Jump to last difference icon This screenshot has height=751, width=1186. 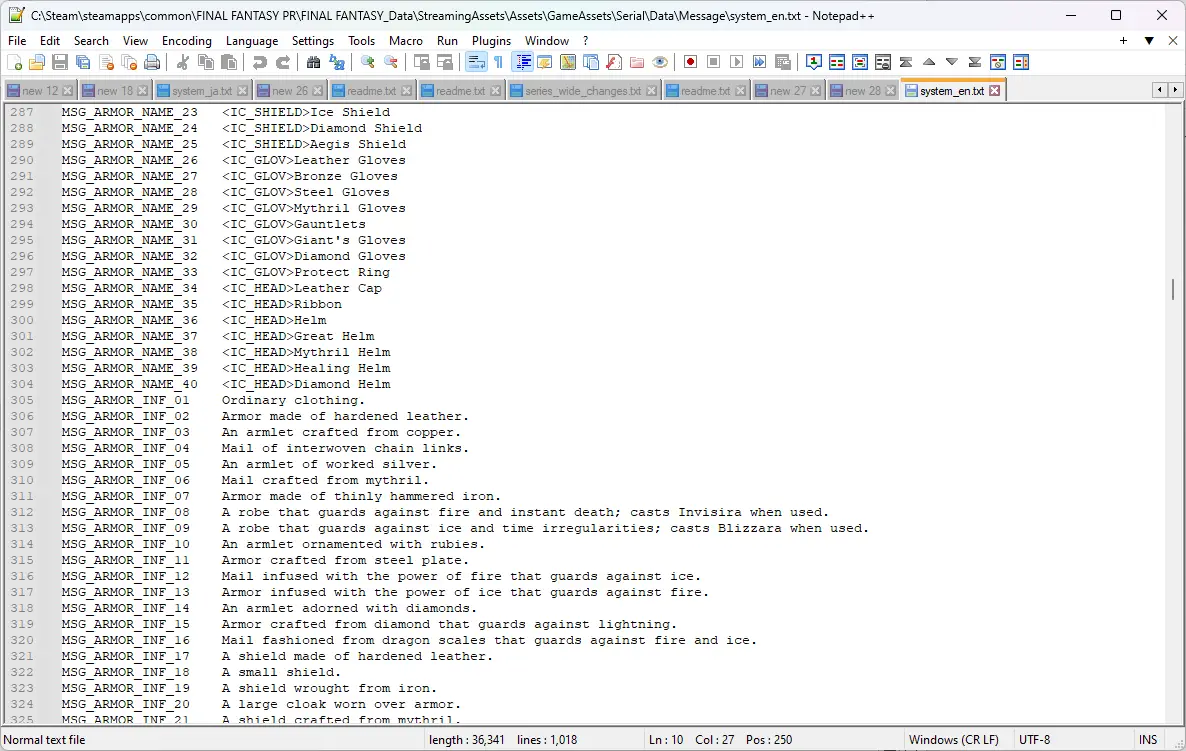click(975, 63)
